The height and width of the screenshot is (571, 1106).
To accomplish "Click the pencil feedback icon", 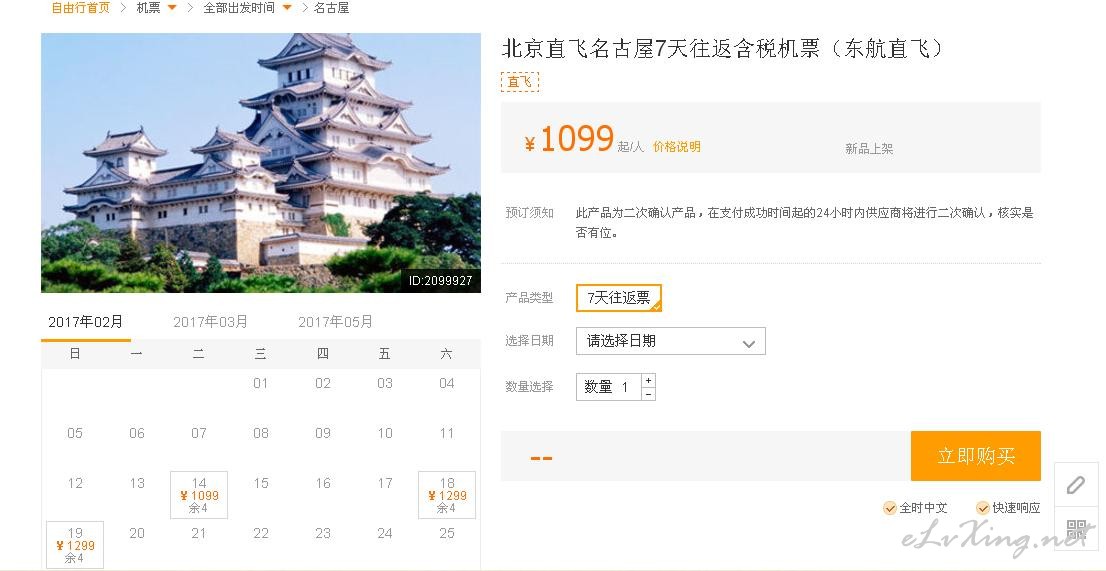I will coord(1075,485).
